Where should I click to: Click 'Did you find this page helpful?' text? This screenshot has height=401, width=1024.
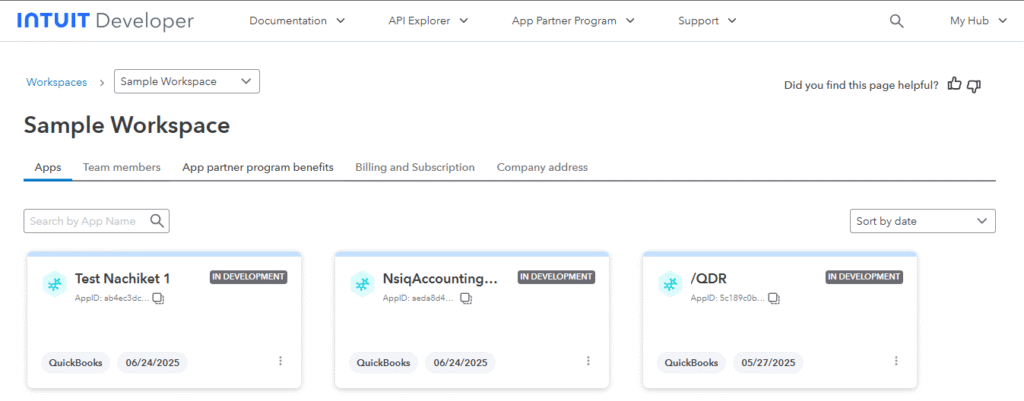(861, 85)
